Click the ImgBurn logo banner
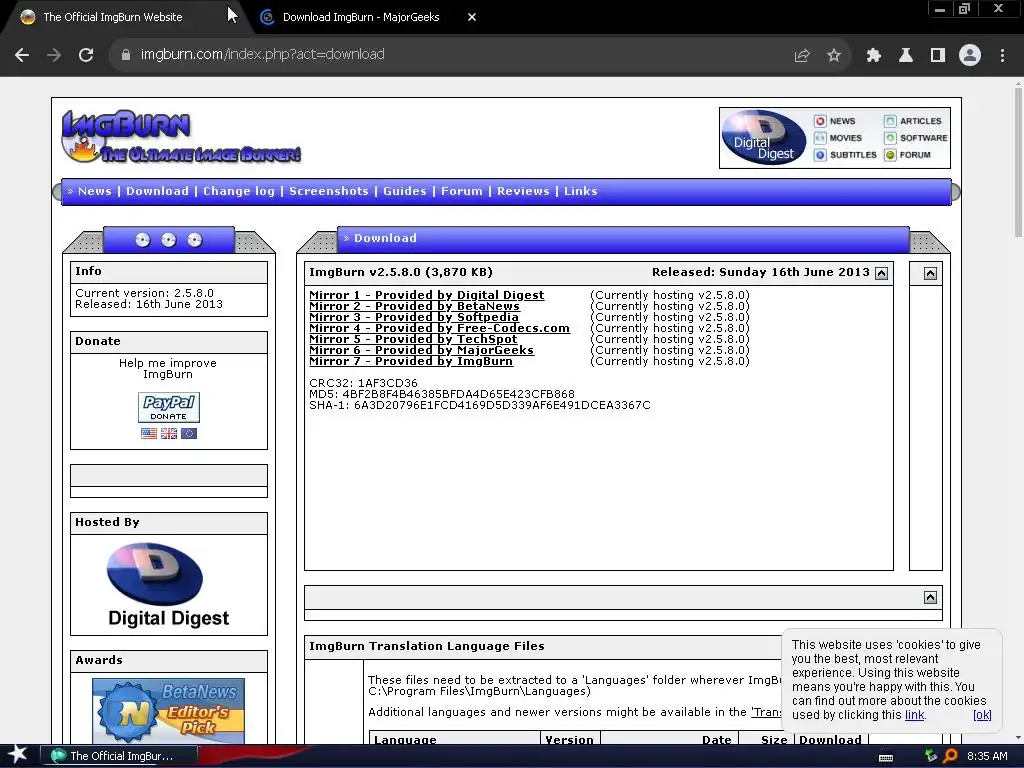This screenshot has width=1024, height=768. pos(181,136)
